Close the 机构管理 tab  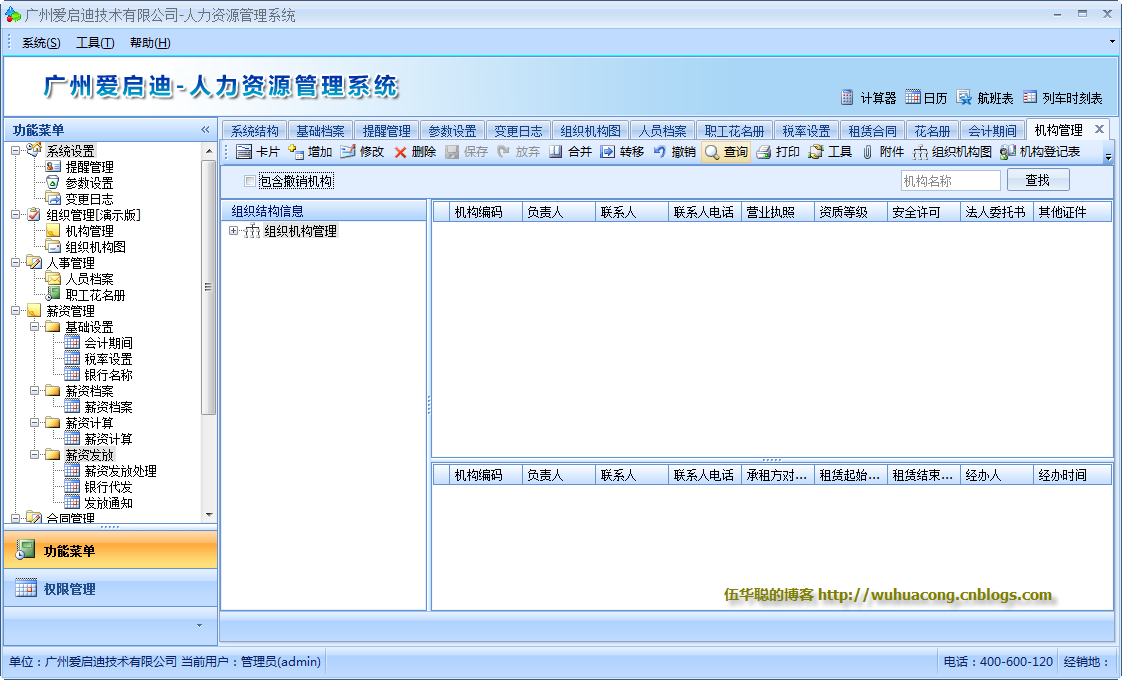(1100, 129)
